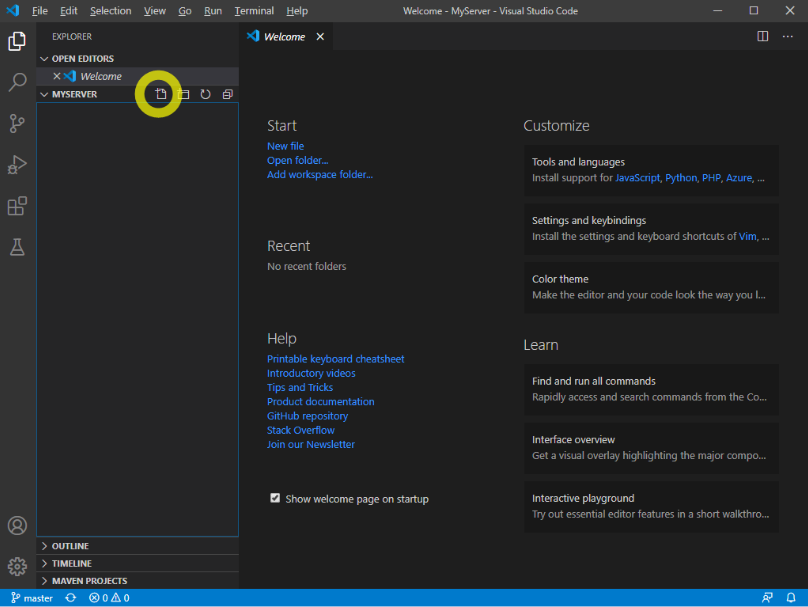Open the Interactive playground card
Screen dimensions: 808x607
(x=651, y=507)
